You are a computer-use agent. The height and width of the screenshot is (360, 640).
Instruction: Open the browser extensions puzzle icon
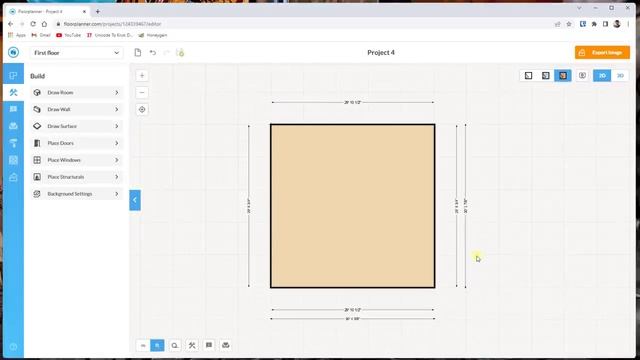(x=594, y=24)
